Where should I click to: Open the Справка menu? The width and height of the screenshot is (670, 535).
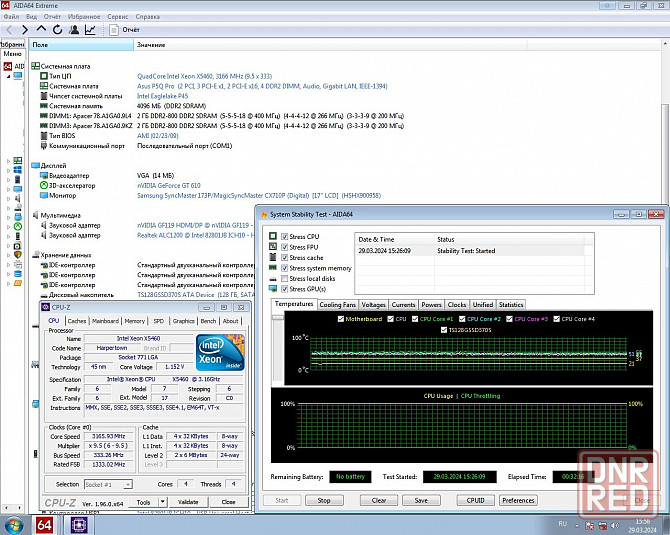(x=148, y=17)
